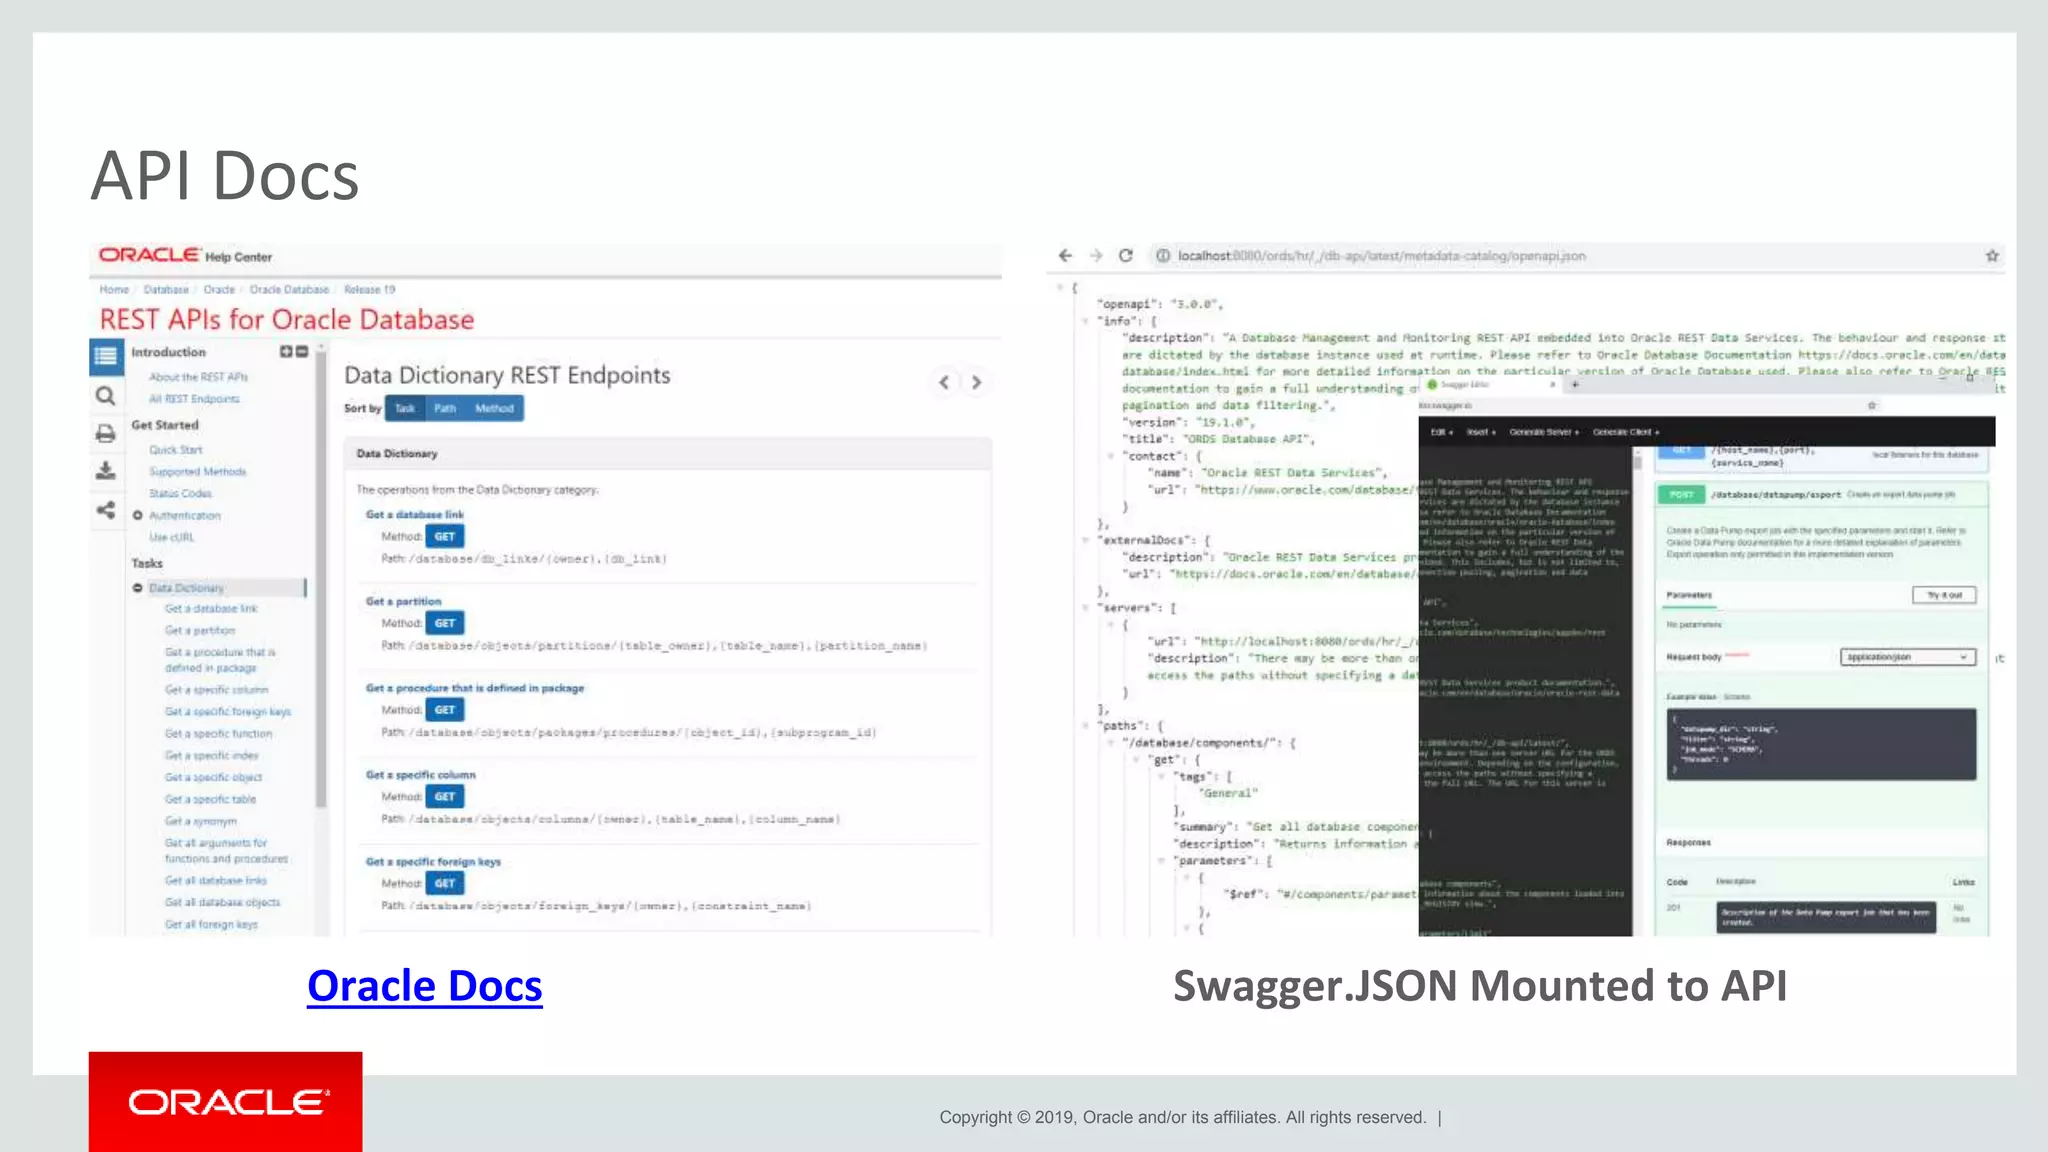The height and width of the screenshot is (1152, 2048).
Task: Bookmark the page with the star icon
Action: click(x=1992, y=256)
